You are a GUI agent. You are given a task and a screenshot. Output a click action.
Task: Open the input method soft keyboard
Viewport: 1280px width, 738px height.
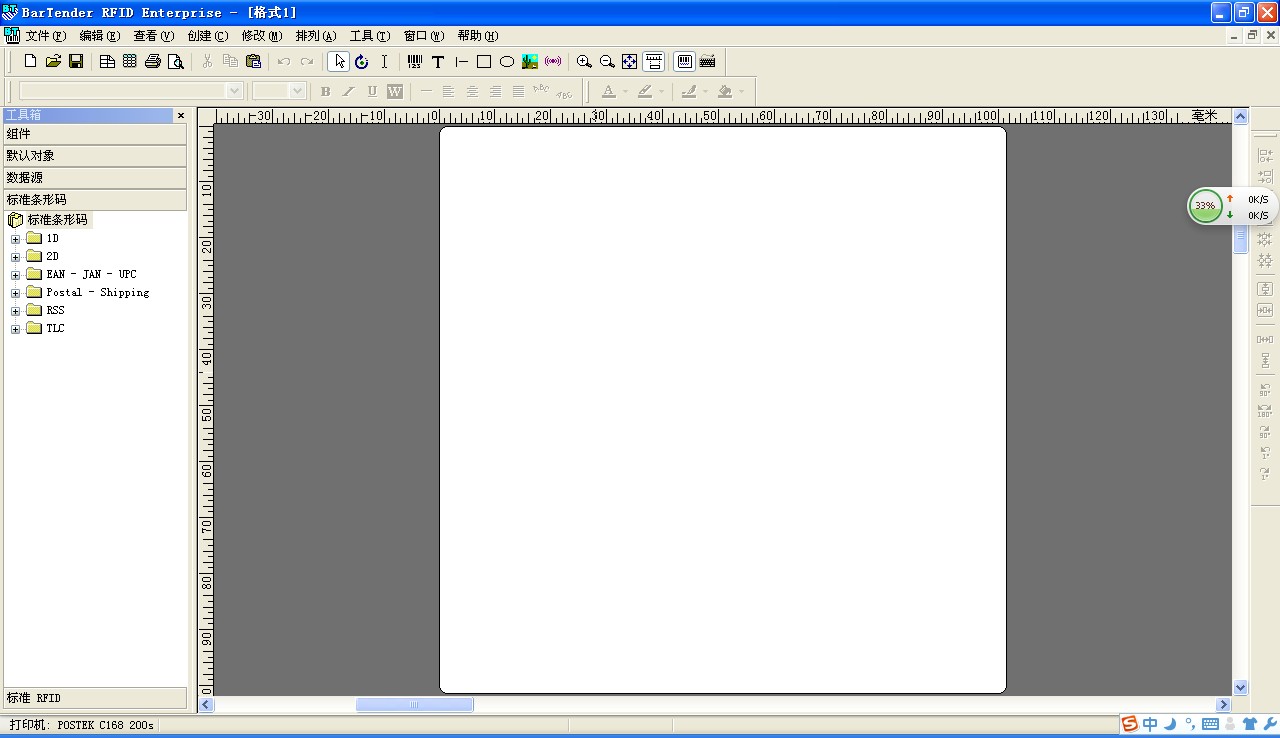point(1210,724)
